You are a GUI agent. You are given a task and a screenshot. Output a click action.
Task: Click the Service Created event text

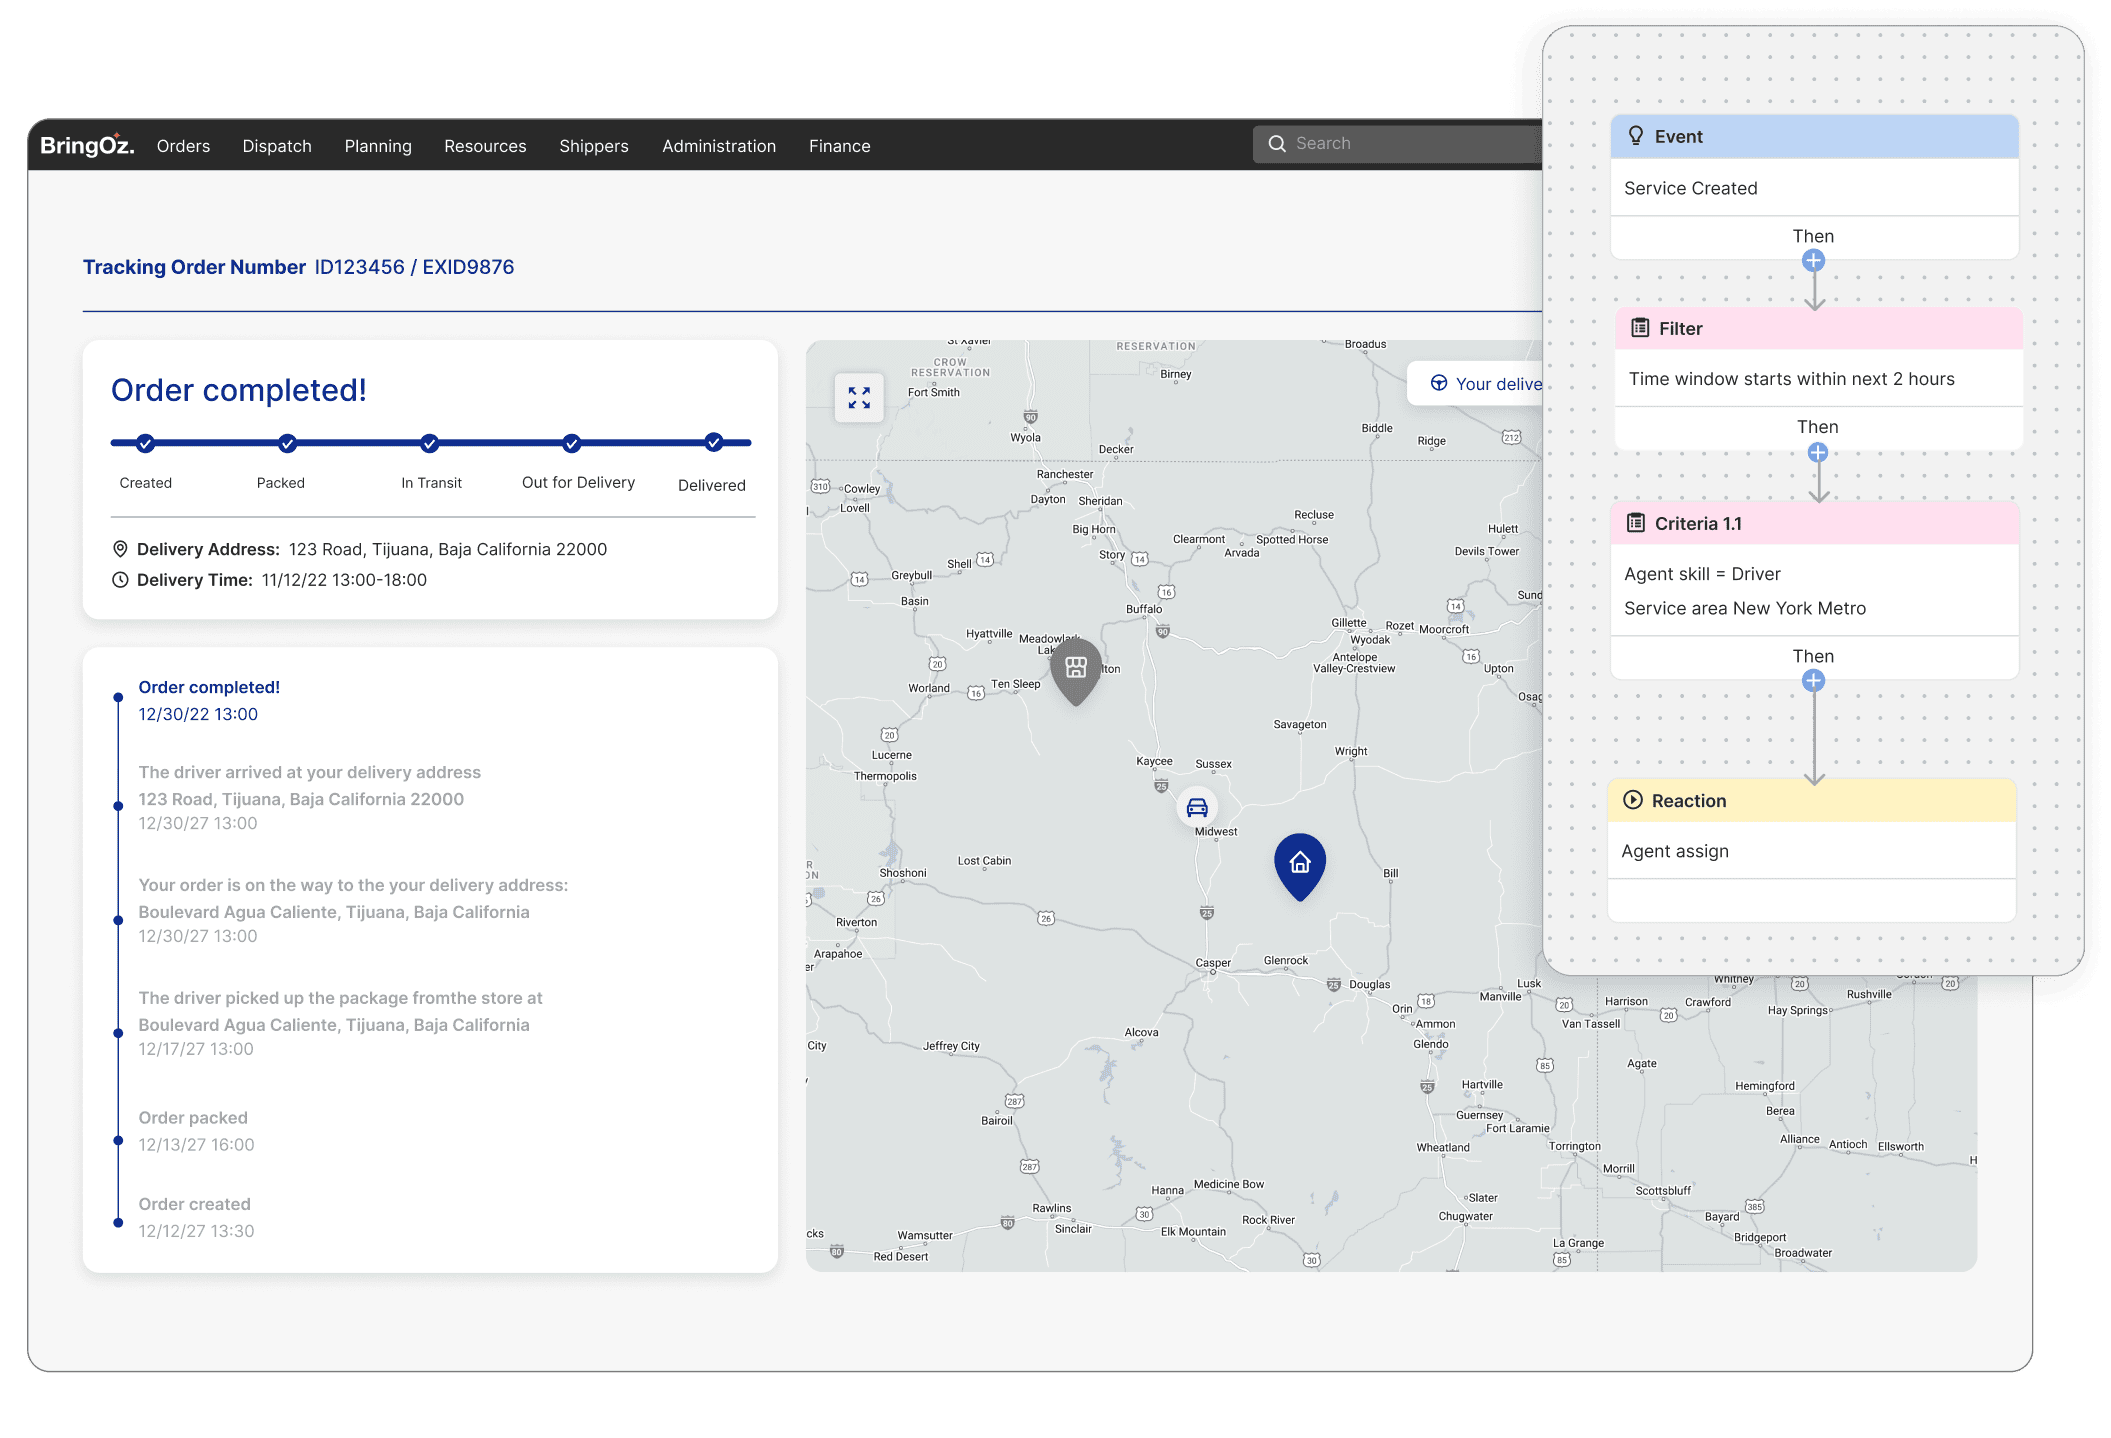1691,188
